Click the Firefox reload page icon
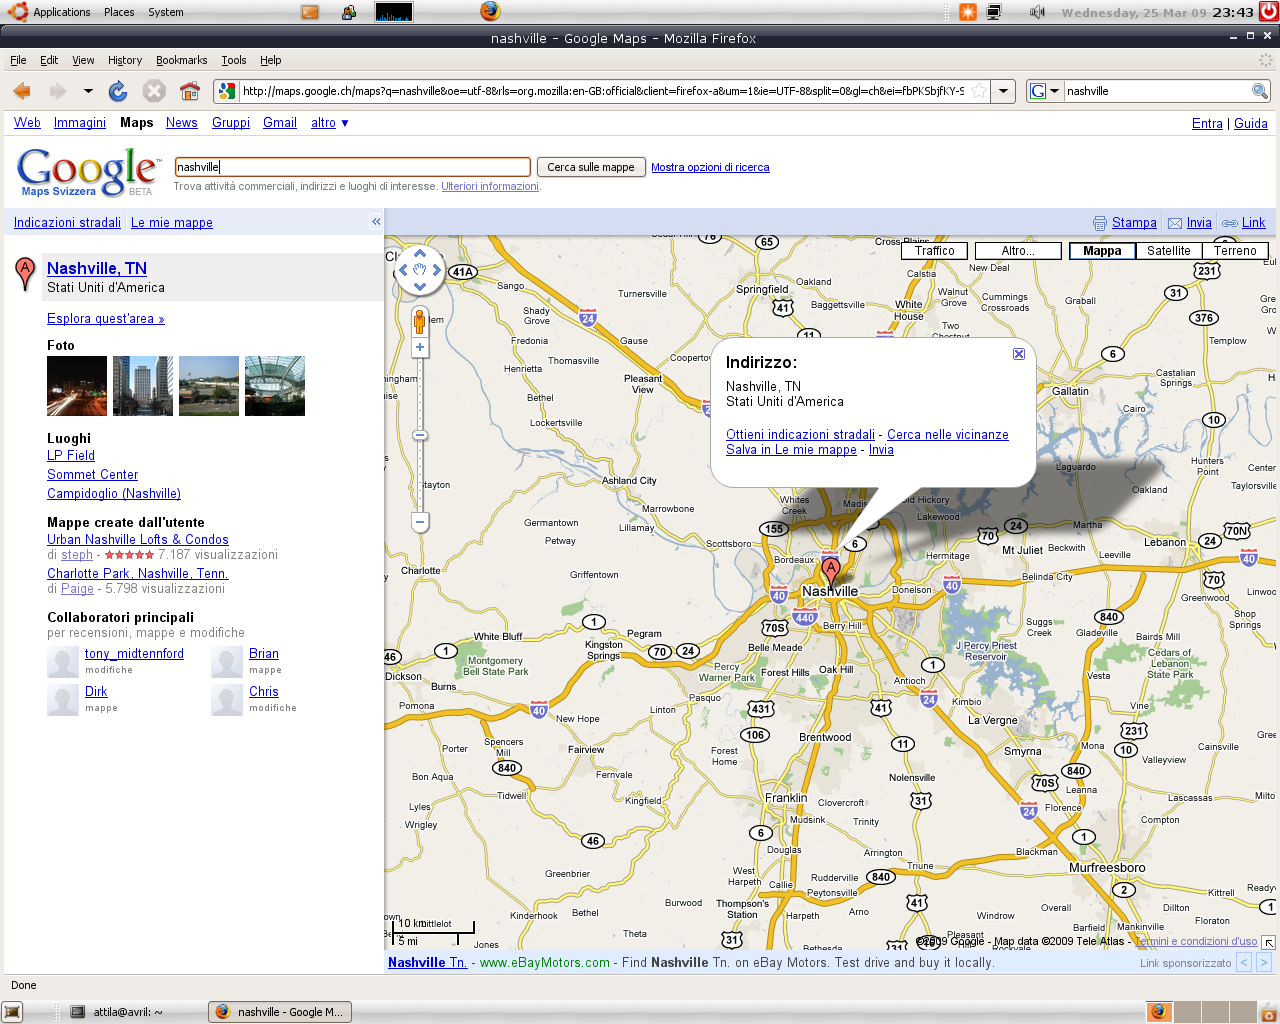This screenshot has height=1024, width=1280. (x=118, y=91)
